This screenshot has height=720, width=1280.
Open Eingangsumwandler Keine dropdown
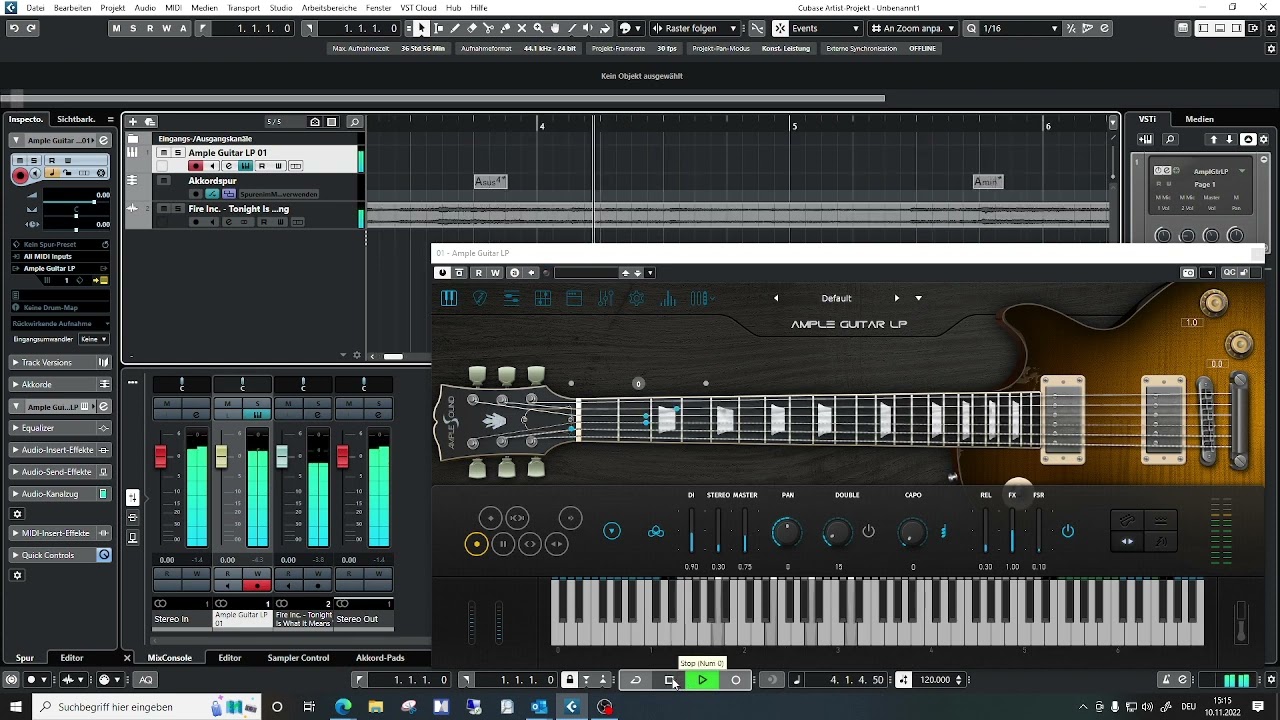[94, 339]
